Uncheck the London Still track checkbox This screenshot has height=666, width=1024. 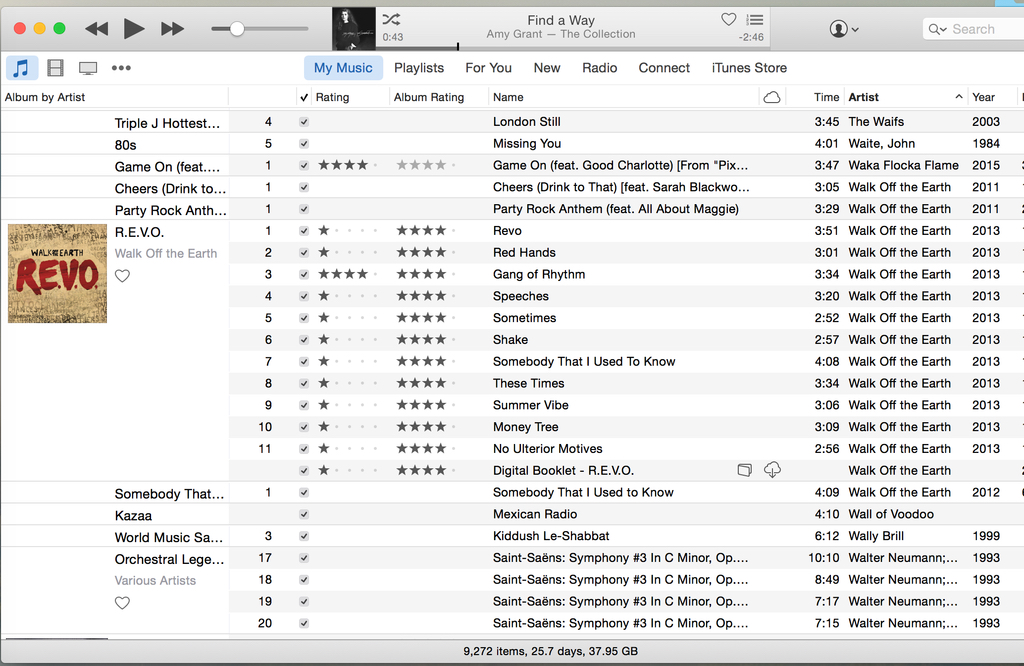(x=304, y=121)
